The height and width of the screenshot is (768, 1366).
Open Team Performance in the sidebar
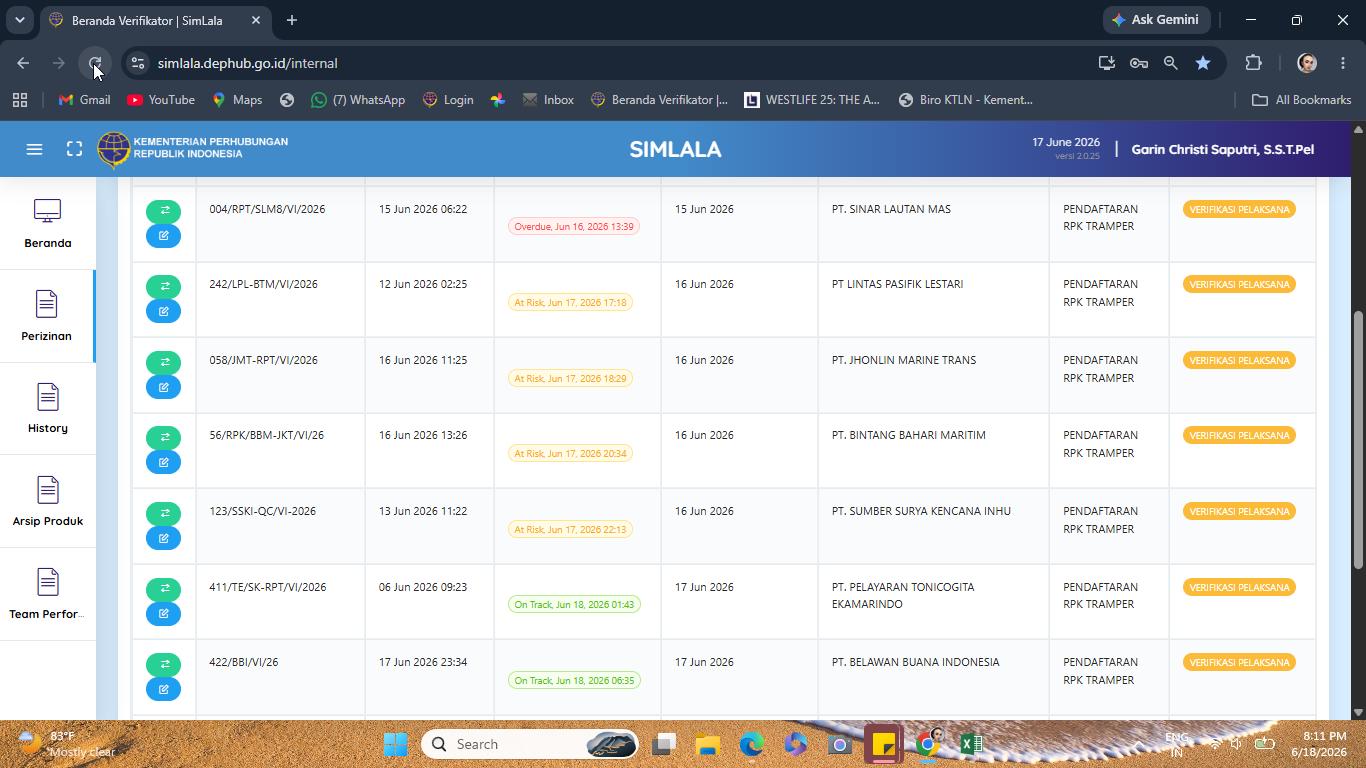coord(48,594)
